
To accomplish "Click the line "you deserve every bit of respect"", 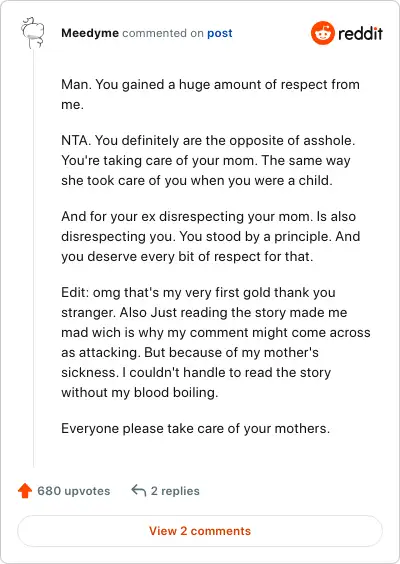I will tap(187, 257).
